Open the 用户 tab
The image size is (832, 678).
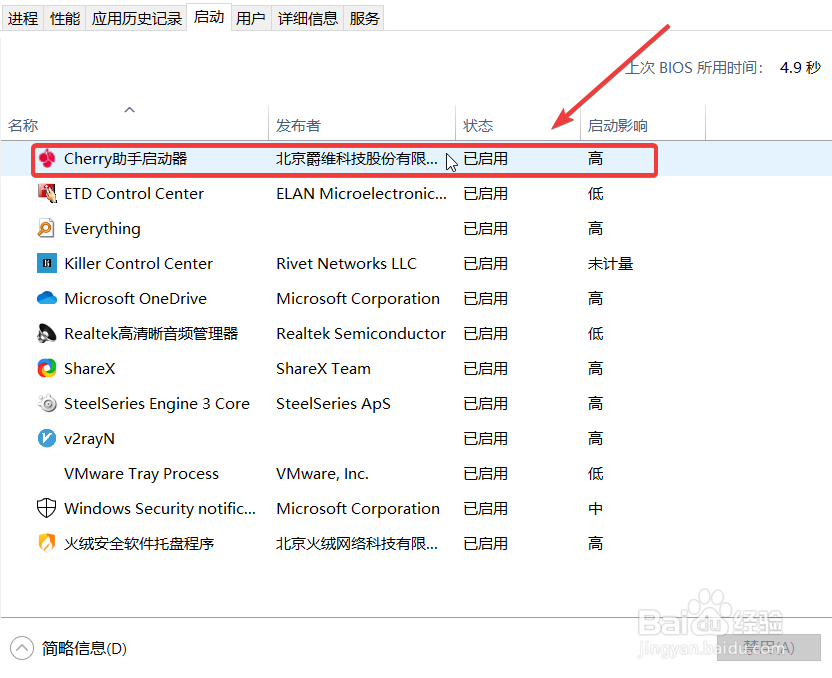pos(251,17)
